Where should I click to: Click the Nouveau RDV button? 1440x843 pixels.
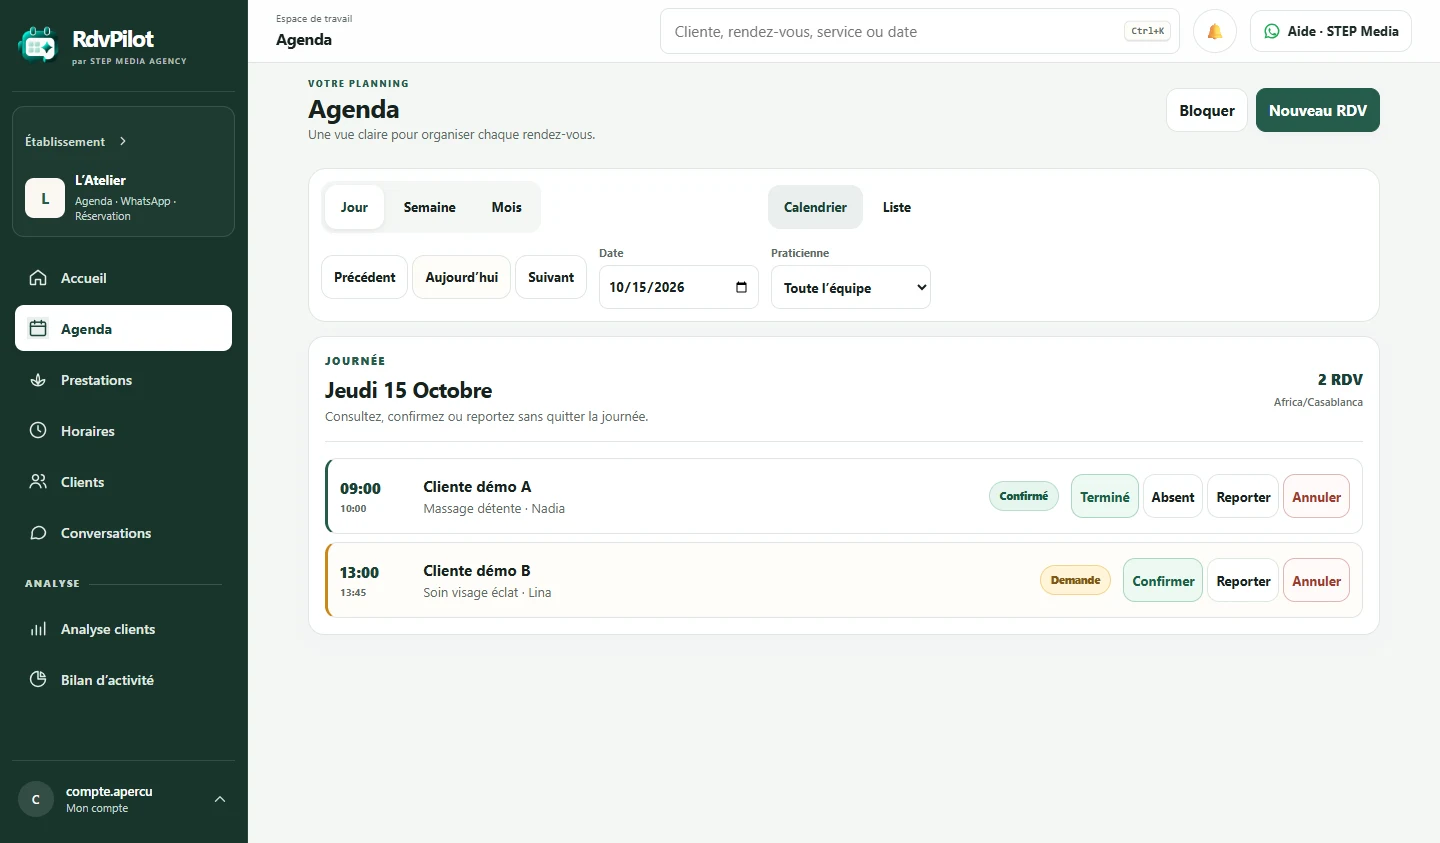[x=1318, y=110]
